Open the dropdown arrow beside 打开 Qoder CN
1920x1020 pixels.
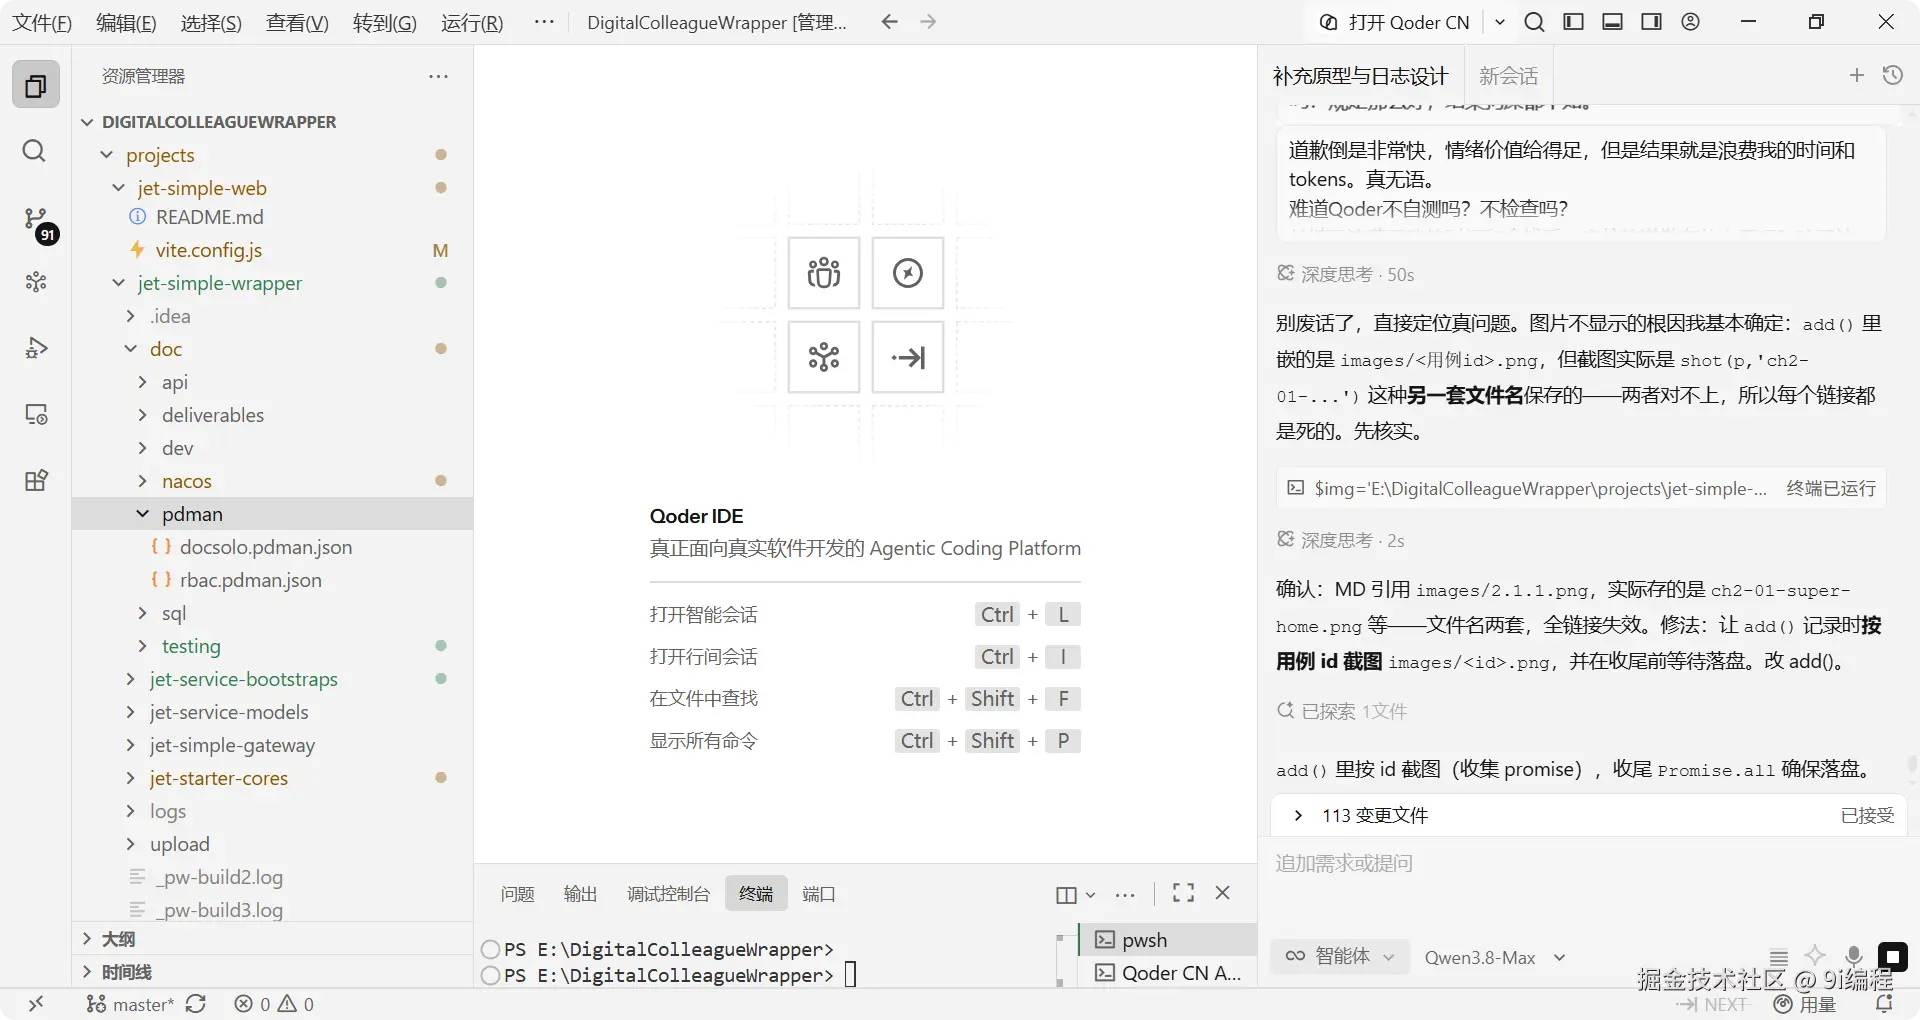pos(1500,22)
